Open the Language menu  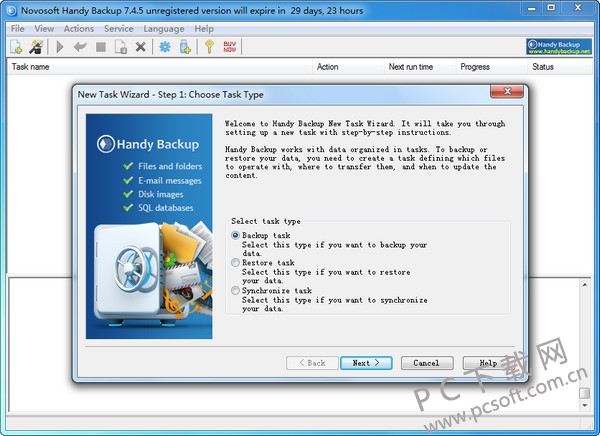click(x=164, y=29)
